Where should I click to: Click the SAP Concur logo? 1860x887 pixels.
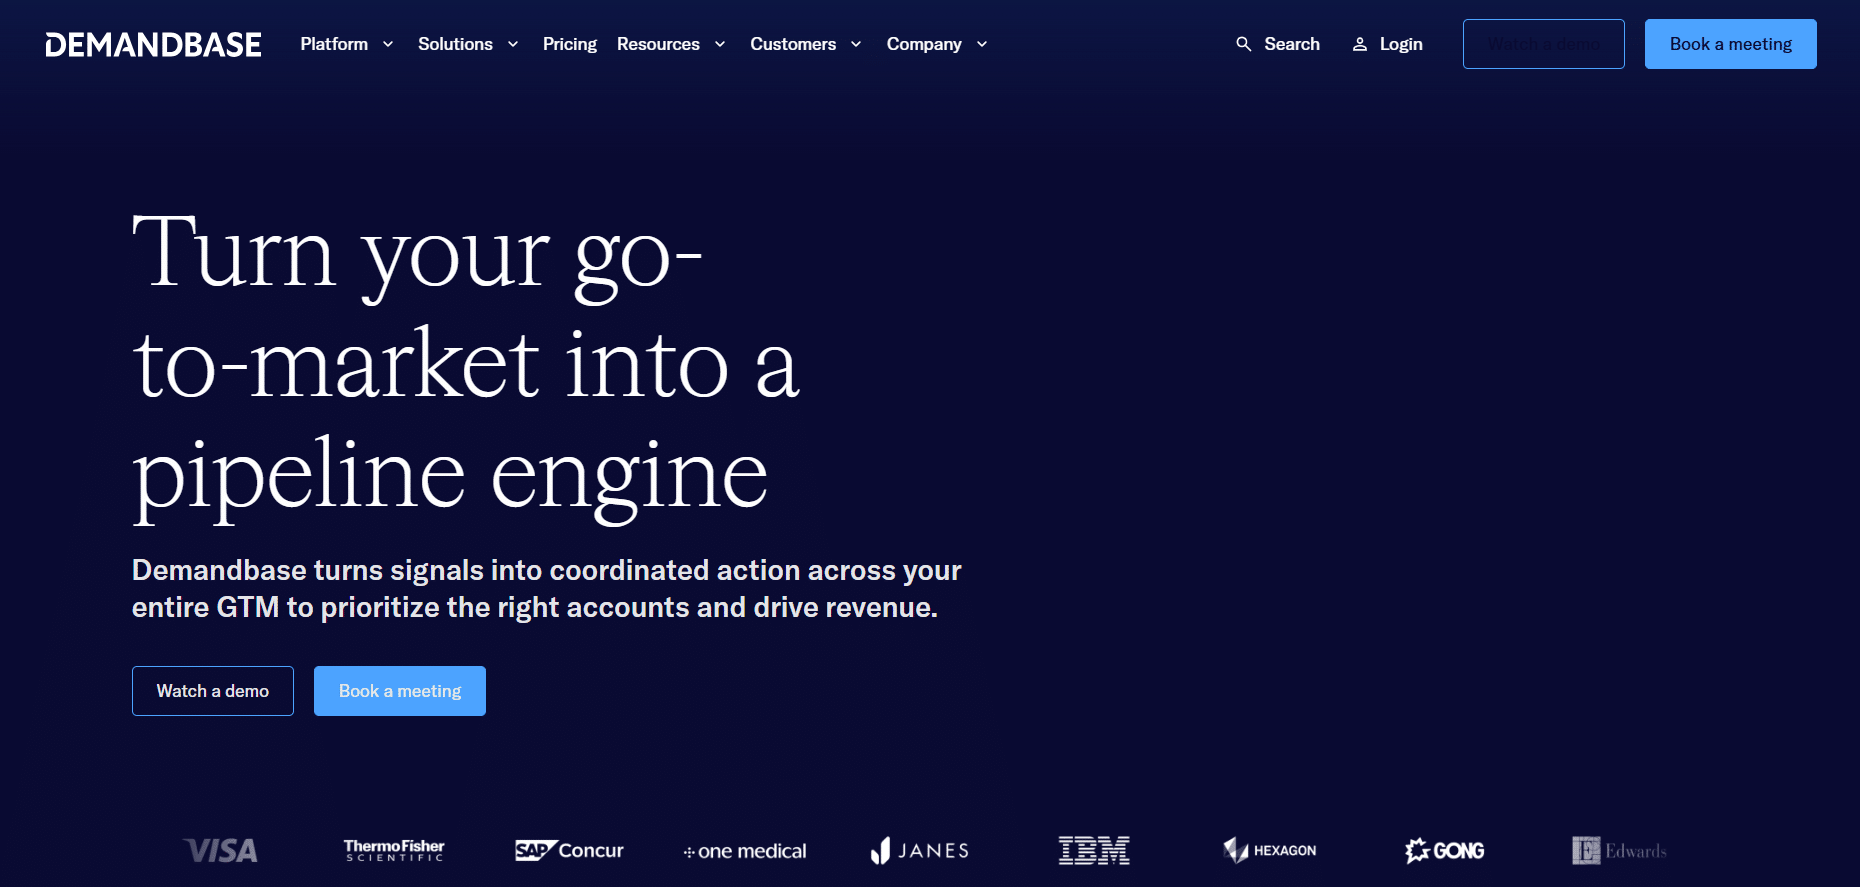pyautogui.click(x=569, y=851)
